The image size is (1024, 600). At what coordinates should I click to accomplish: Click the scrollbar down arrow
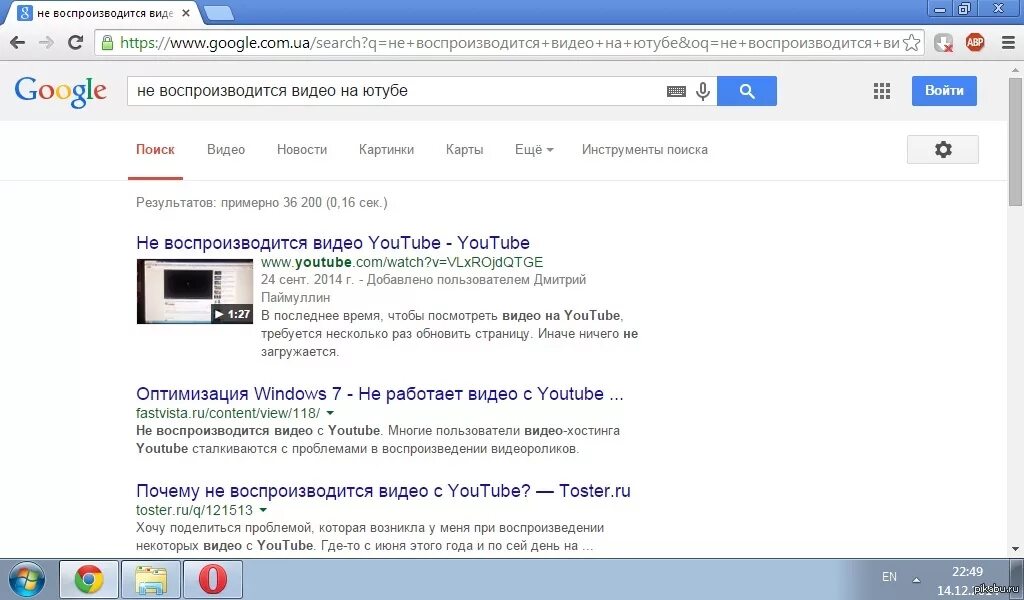click(1016, 549)
